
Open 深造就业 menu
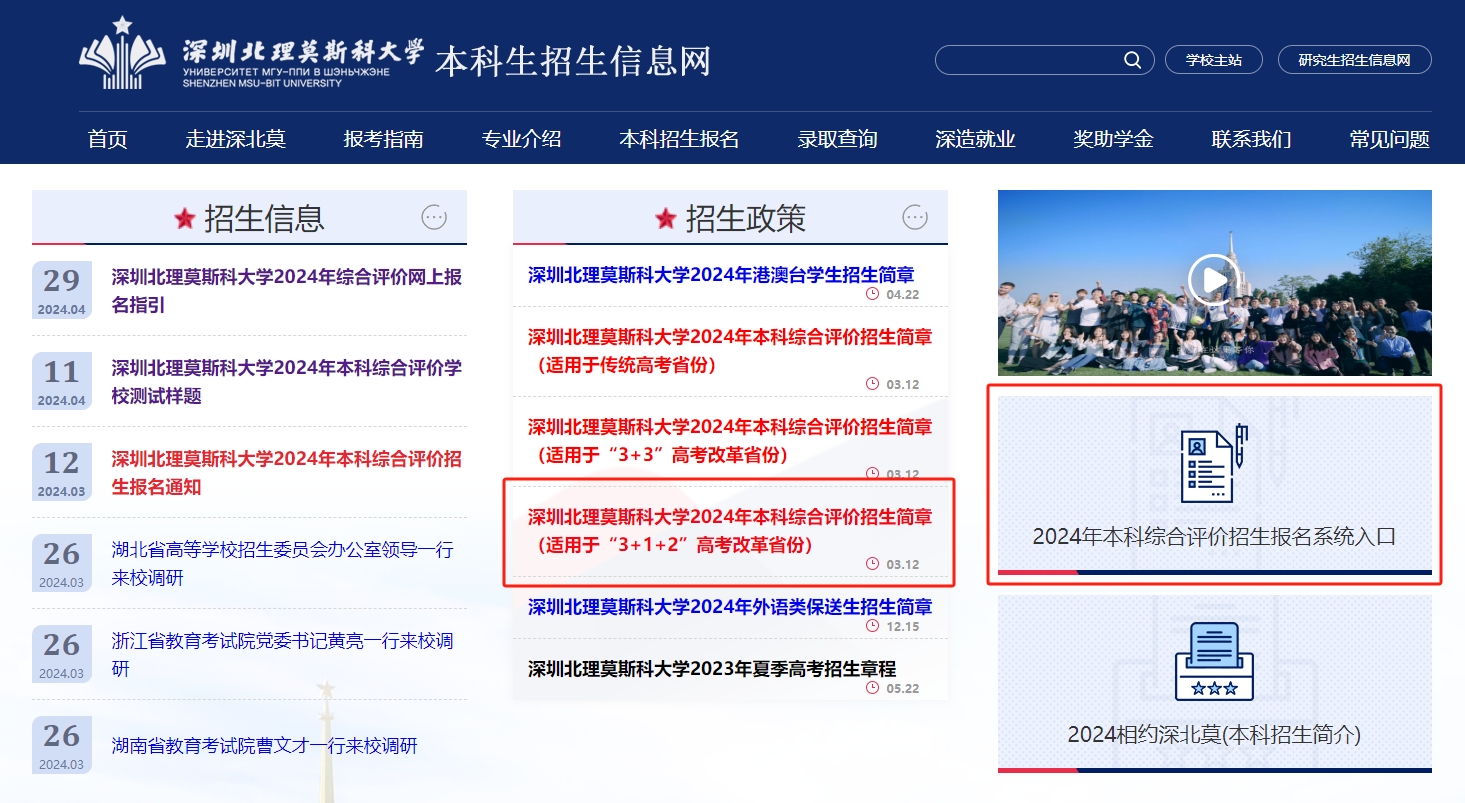(976, 139)
